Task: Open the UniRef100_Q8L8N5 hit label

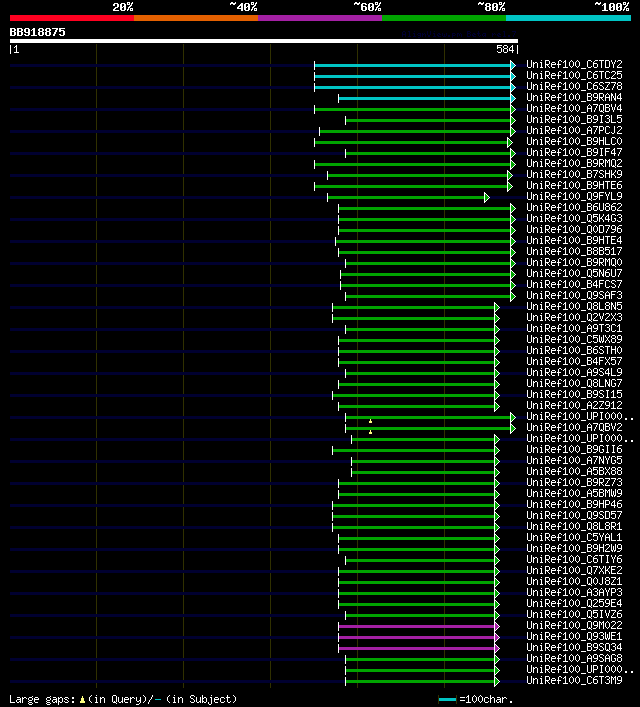Action: coord(574,306)
